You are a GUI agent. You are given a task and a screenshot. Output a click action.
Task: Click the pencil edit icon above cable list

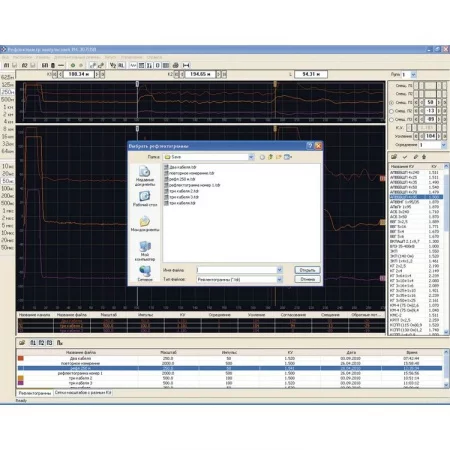(x=416, y=157)
